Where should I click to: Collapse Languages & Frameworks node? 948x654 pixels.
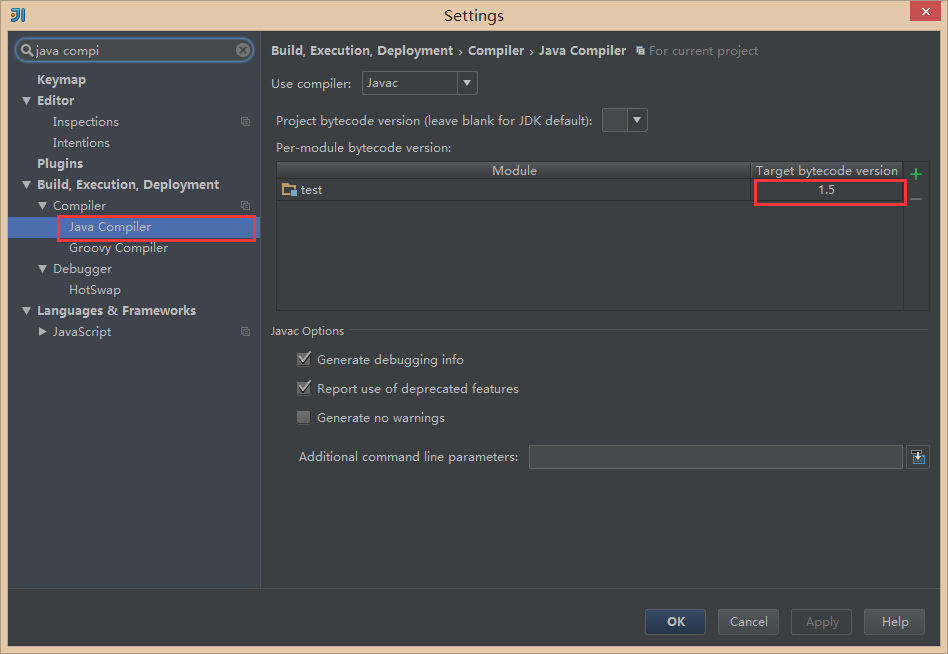(27, 311)
